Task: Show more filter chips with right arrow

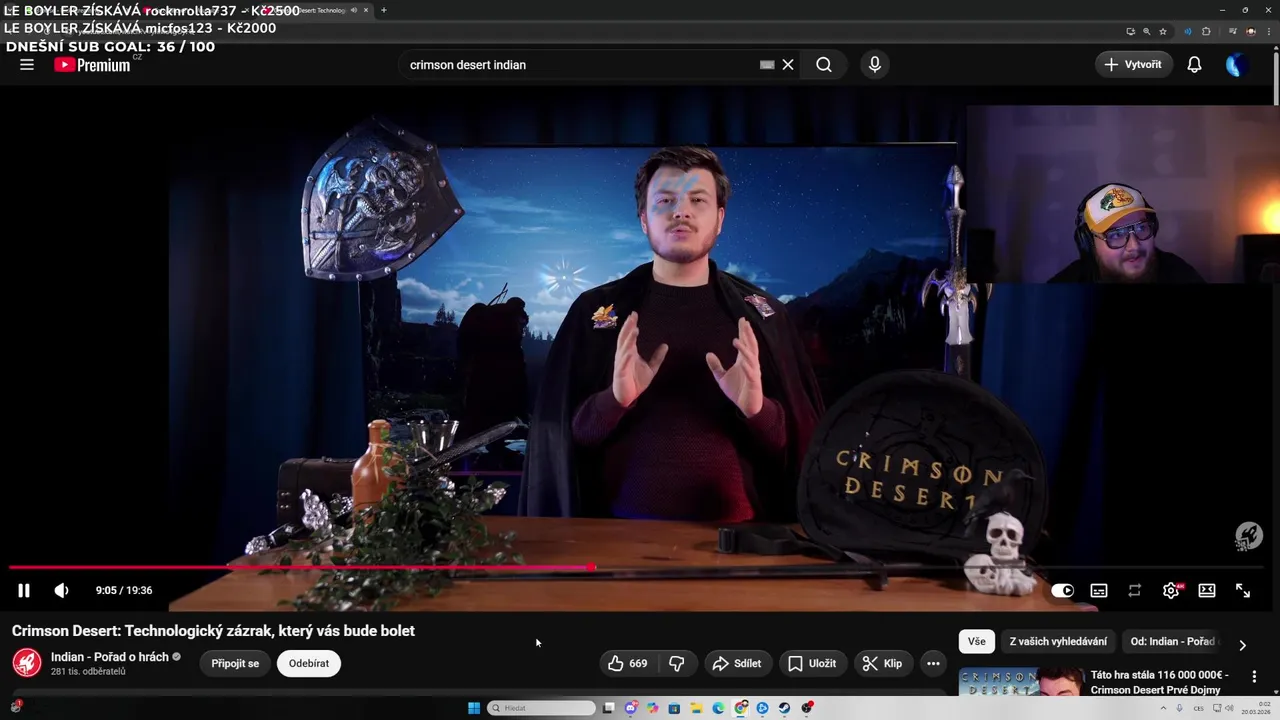Action: [x=1243, y=645]
